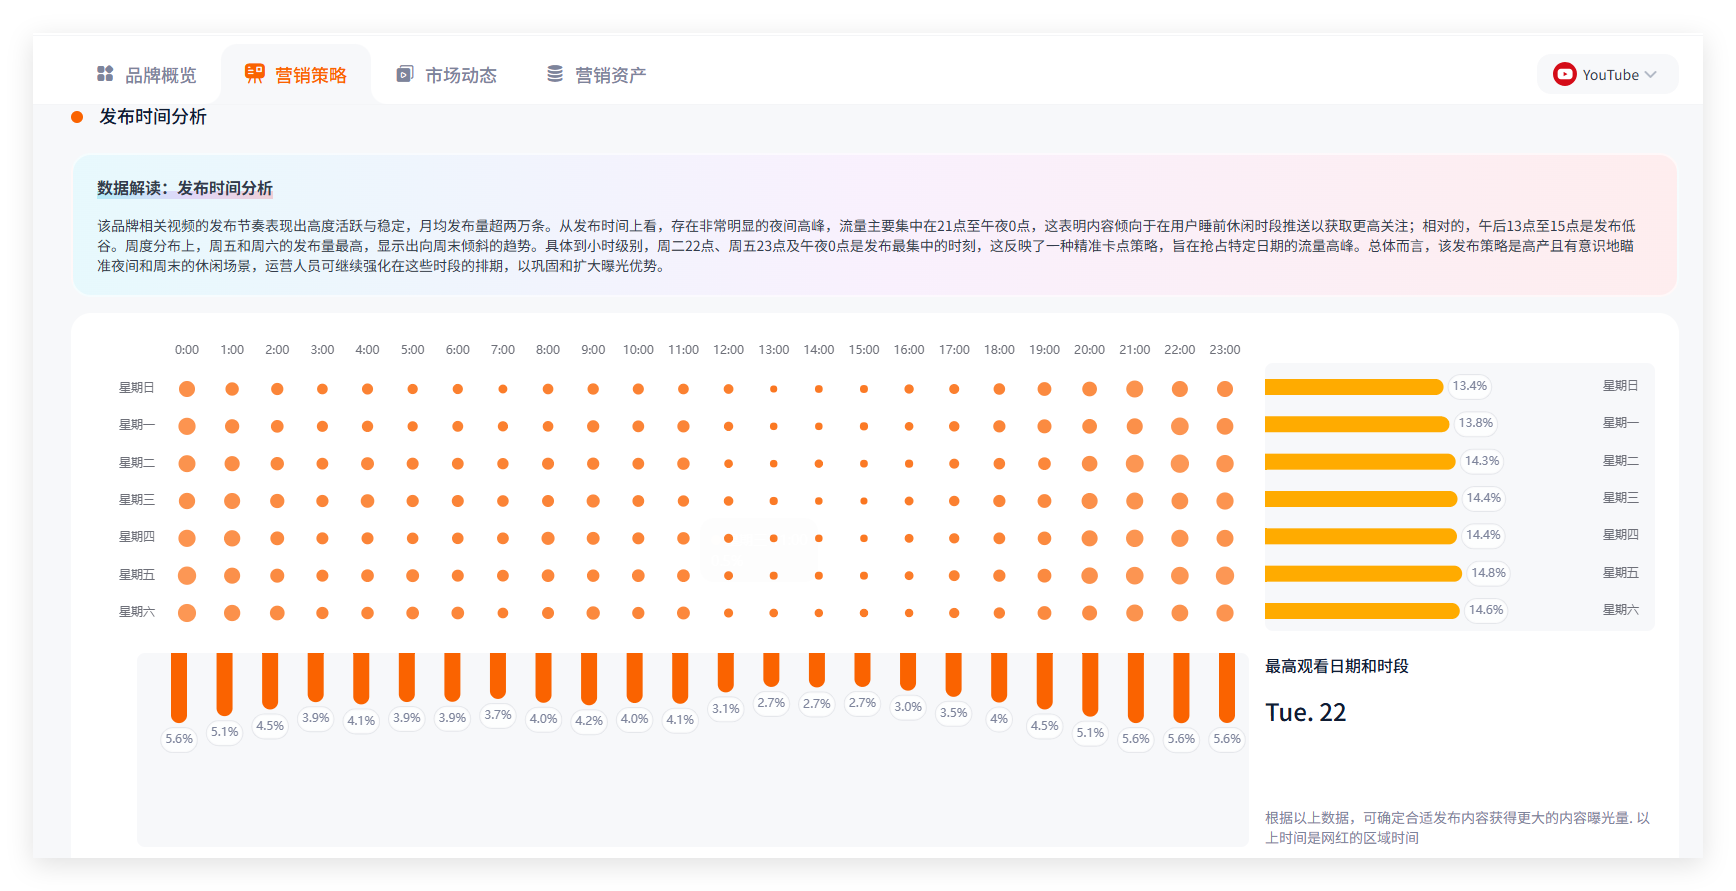Switch to the 品牌概览 tab
1736x891 pixels.
click(160, 75)
